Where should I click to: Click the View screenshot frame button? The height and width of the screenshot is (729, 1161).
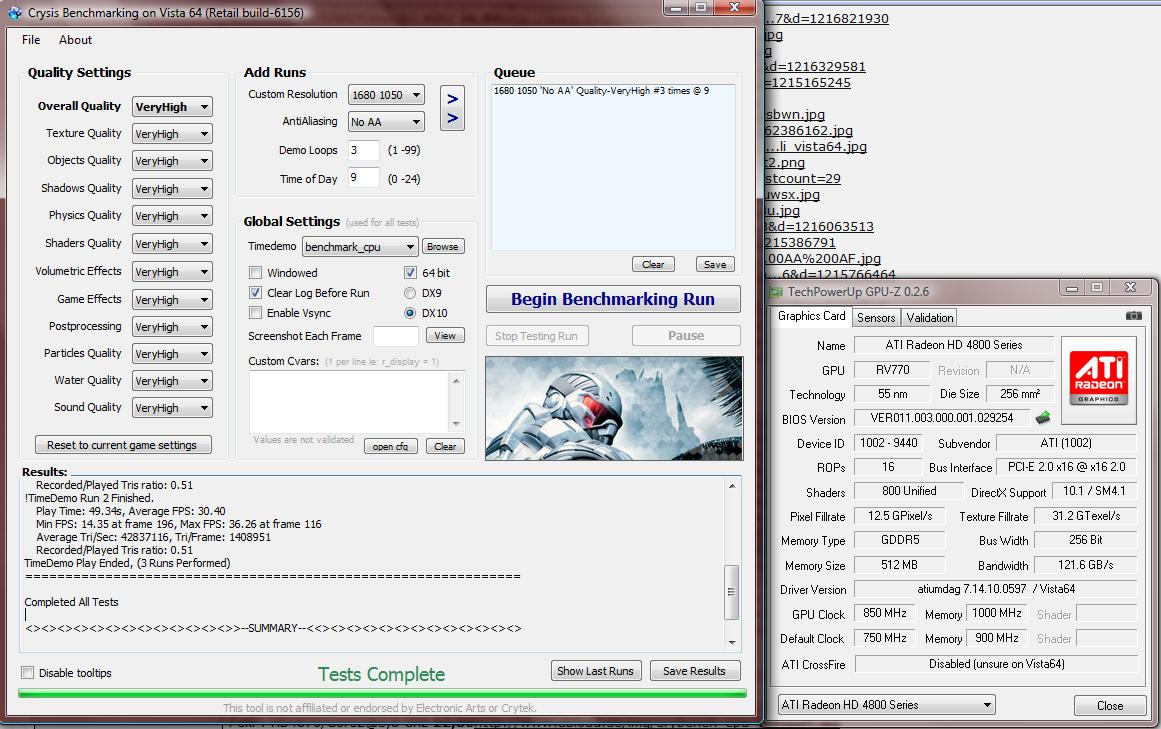pyautogui.click(x=445, y=335)
